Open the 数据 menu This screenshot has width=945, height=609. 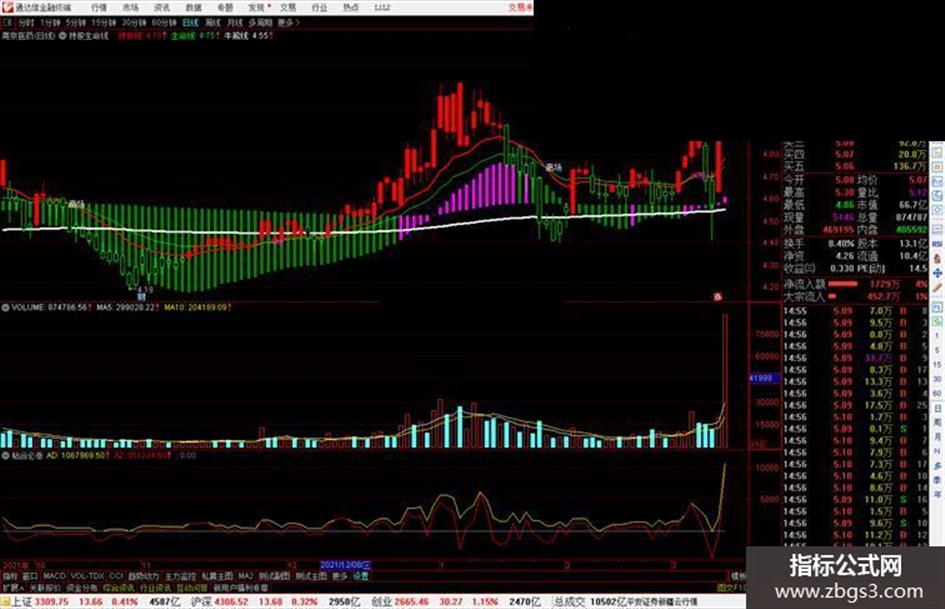tap(193, 7)
